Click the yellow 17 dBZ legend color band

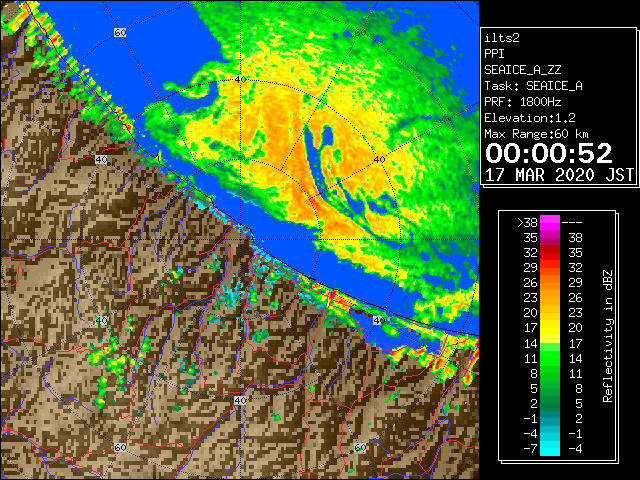(550, 328)
